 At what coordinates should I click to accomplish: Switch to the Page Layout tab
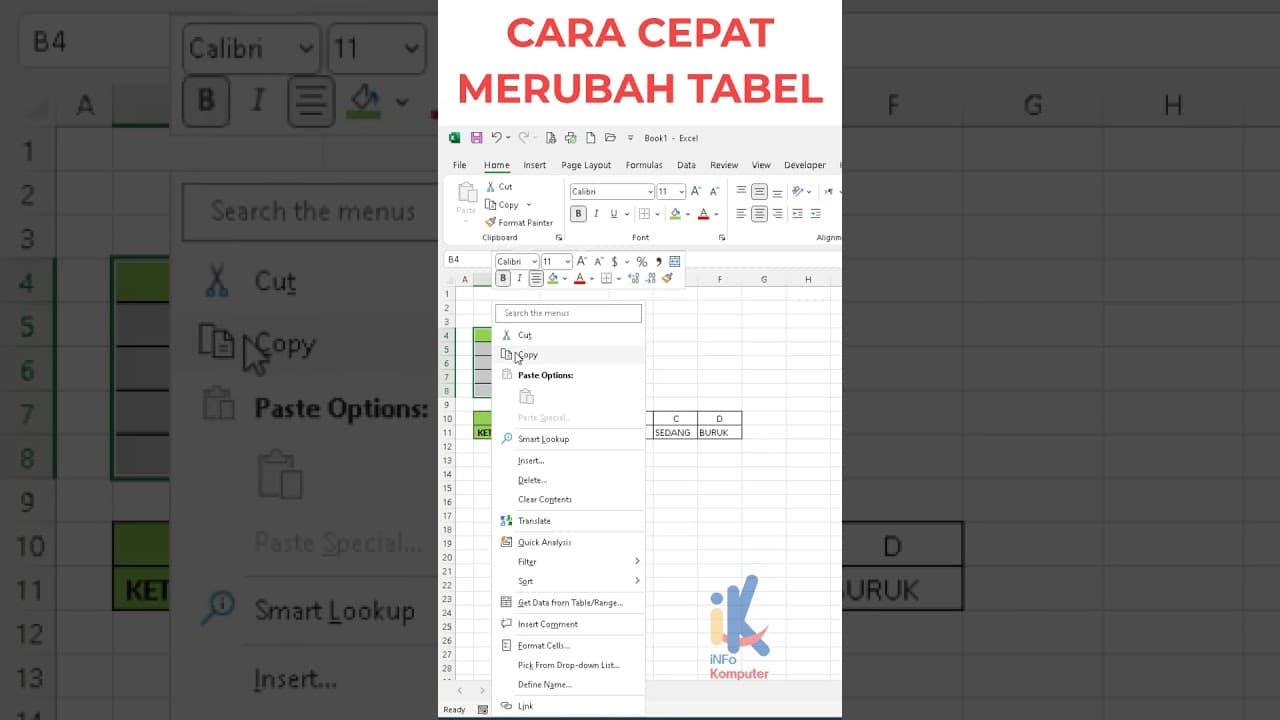[x=586, y=165]
